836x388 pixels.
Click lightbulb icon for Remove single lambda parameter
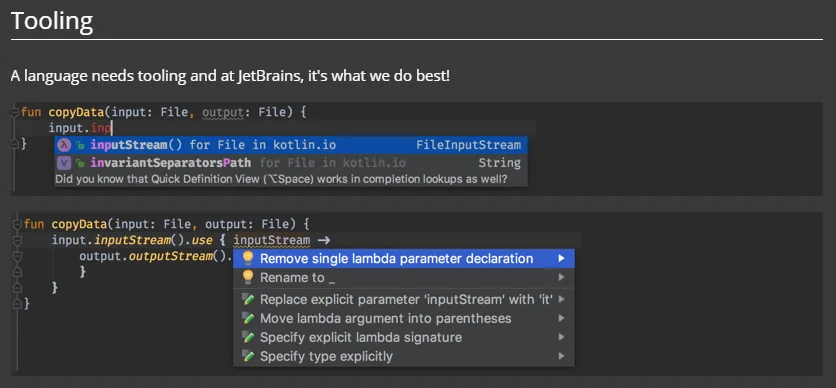(247, 258)
